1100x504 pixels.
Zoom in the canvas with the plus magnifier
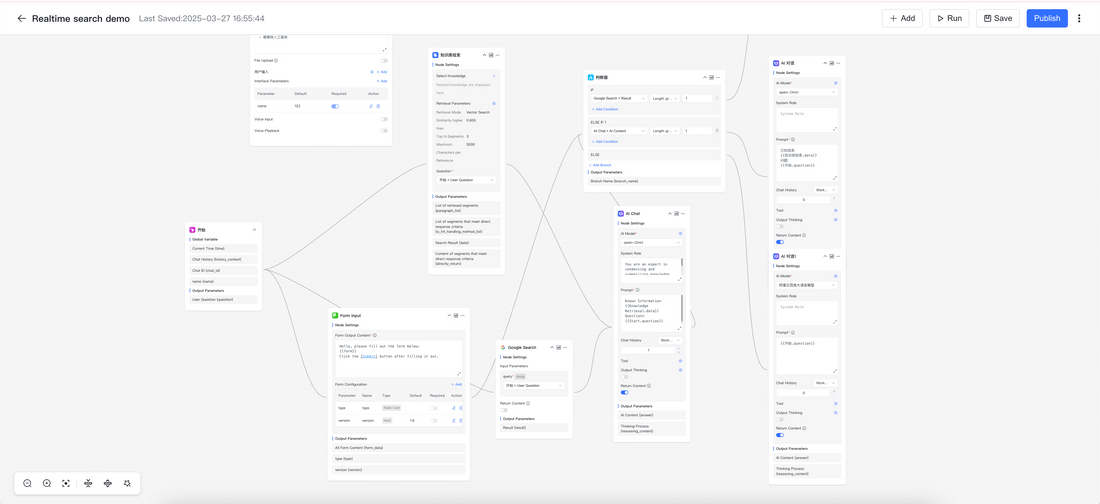pos(47,483)
